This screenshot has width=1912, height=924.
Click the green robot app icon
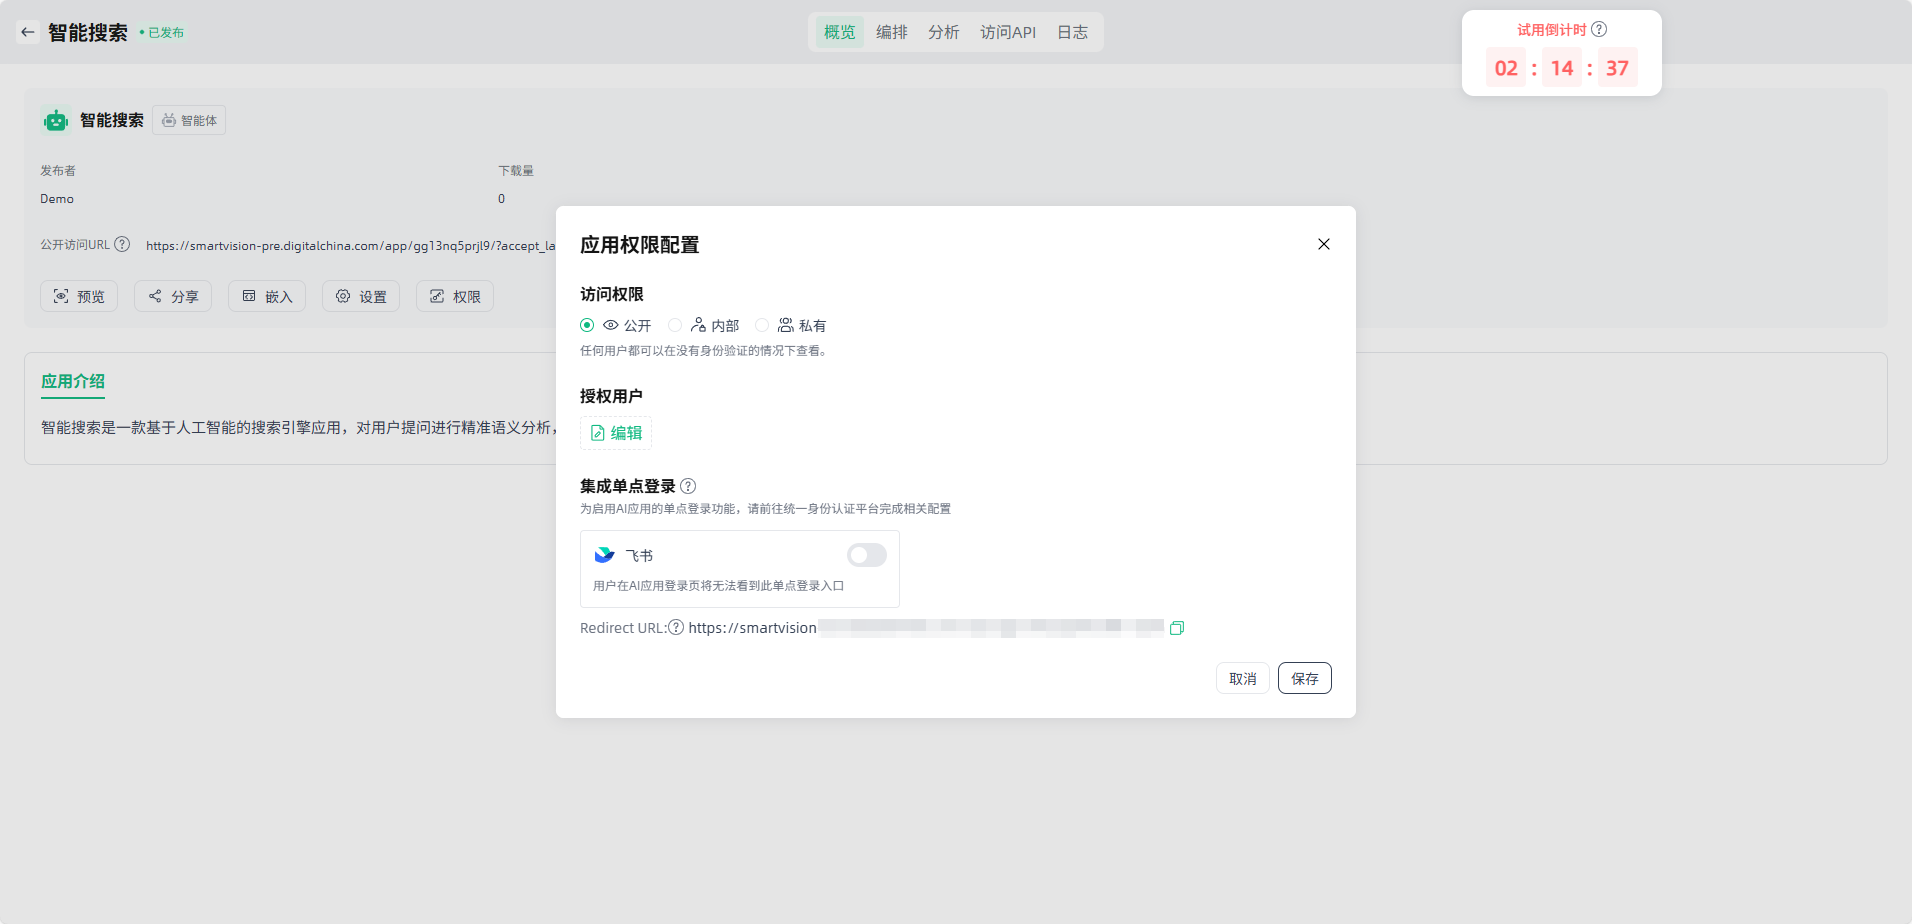(56, 121)
